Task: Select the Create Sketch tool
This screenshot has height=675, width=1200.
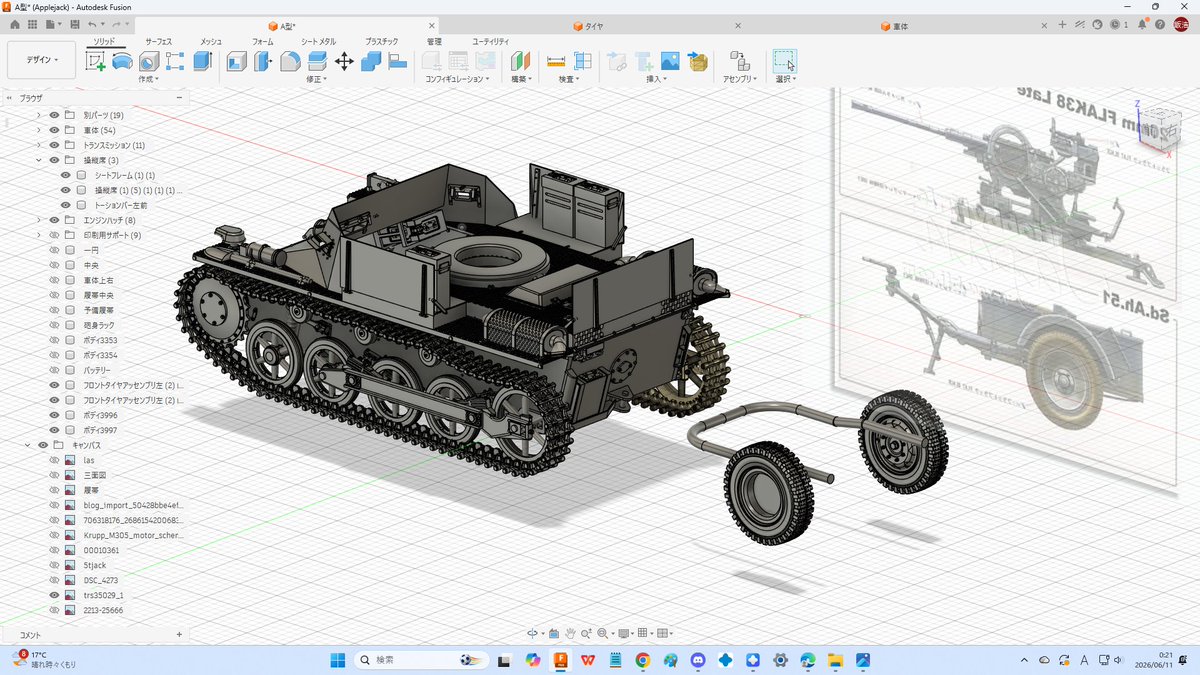Action: [x=96, y=61]
